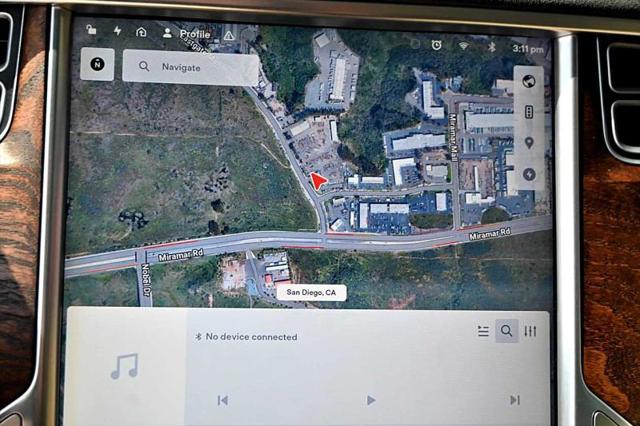Skip to next track
The height and width of the screenshot is (426, 640).
(515, 400)
